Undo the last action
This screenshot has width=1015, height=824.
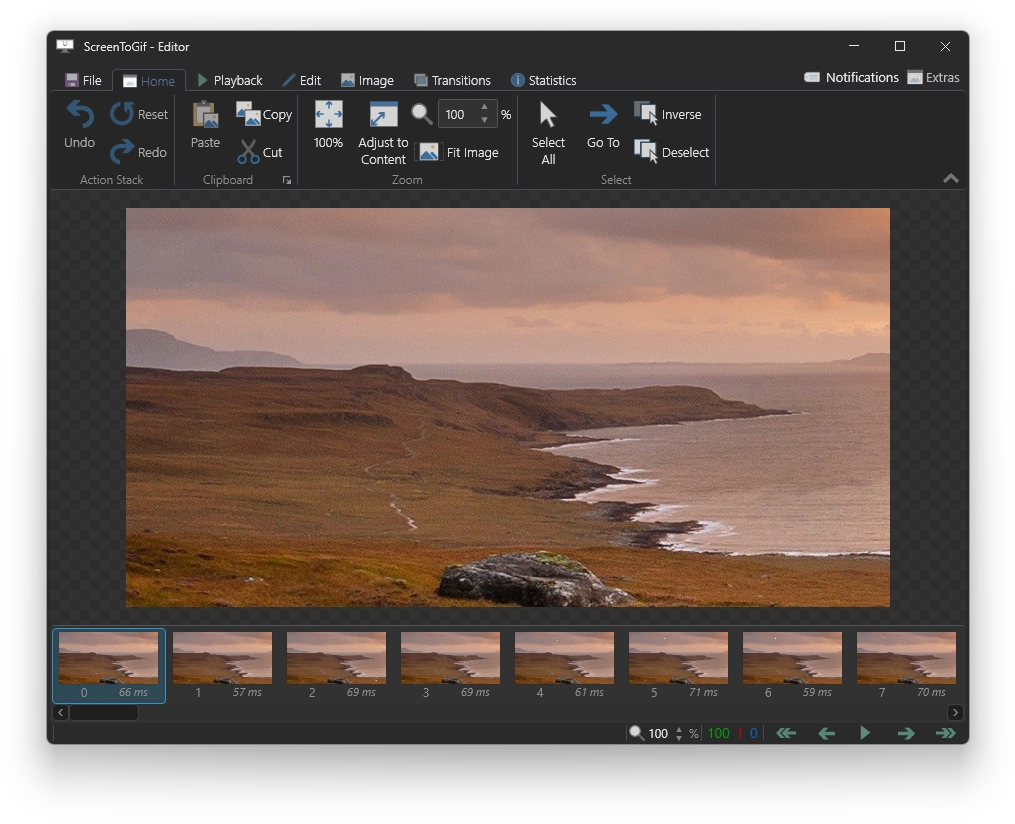point(80,125)
